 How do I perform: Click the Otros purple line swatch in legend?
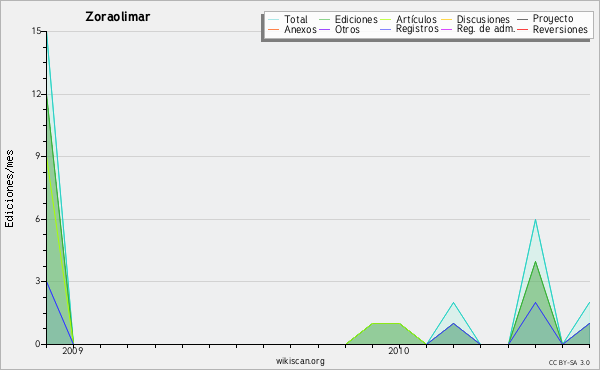click(x=324, y=29)
